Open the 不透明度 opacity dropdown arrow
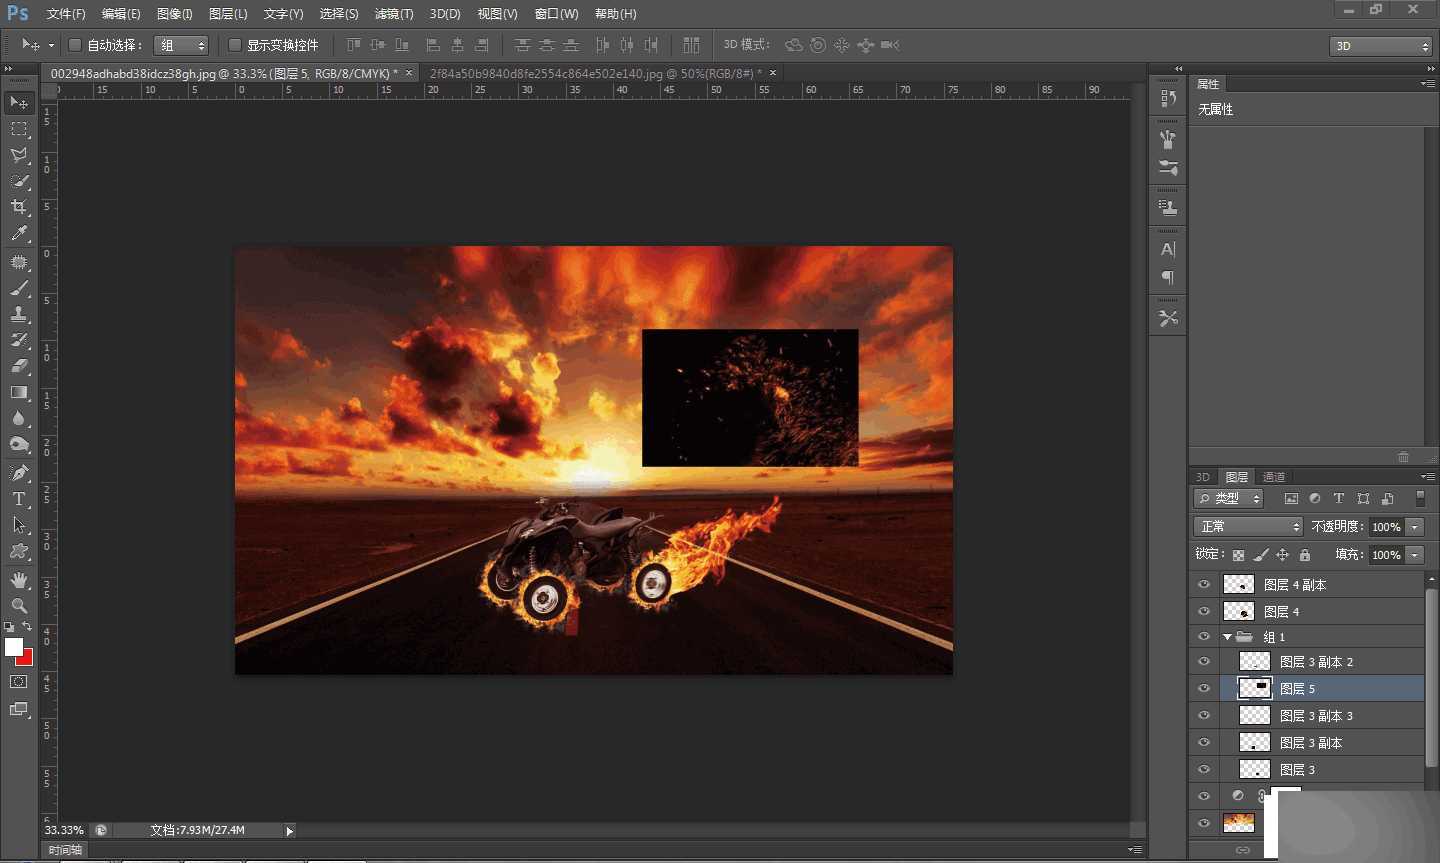 coord(1415,527)
